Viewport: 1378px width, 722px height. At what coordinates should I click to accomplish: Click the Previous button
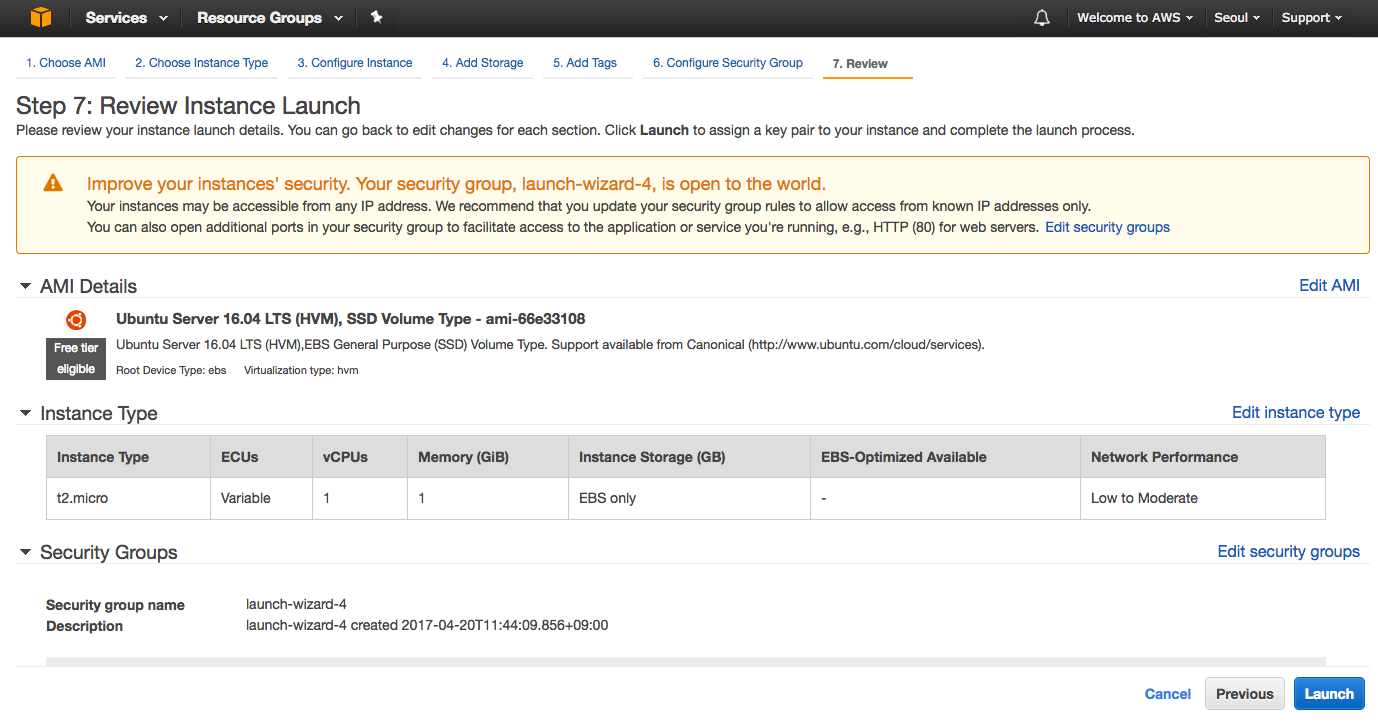[x=1245, y=694]
